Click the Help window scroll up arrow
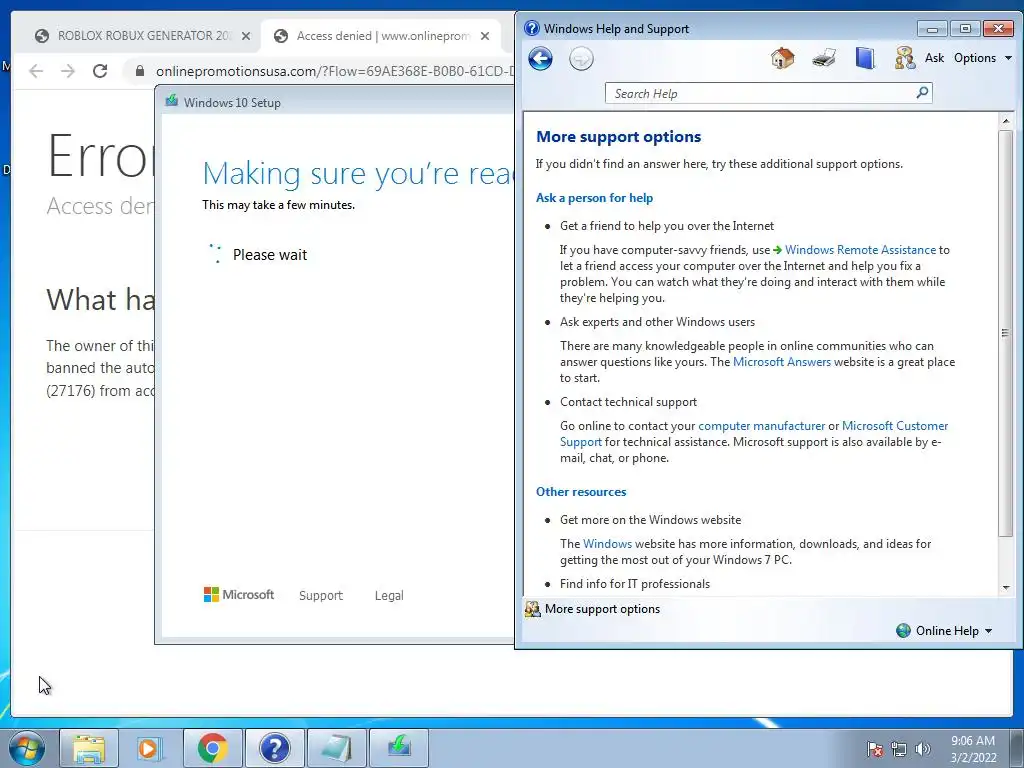 (1006, 121)
